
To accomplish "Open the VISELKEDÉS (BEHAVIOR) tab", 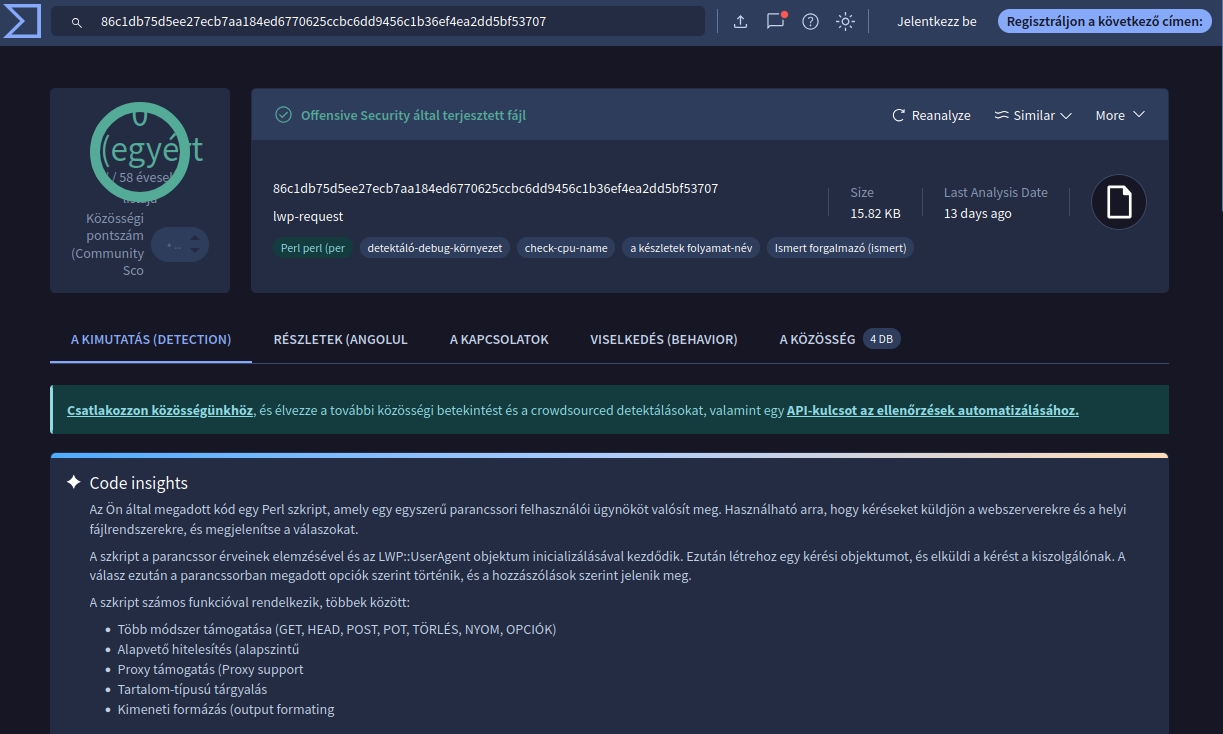I will [x=664, y=339].
